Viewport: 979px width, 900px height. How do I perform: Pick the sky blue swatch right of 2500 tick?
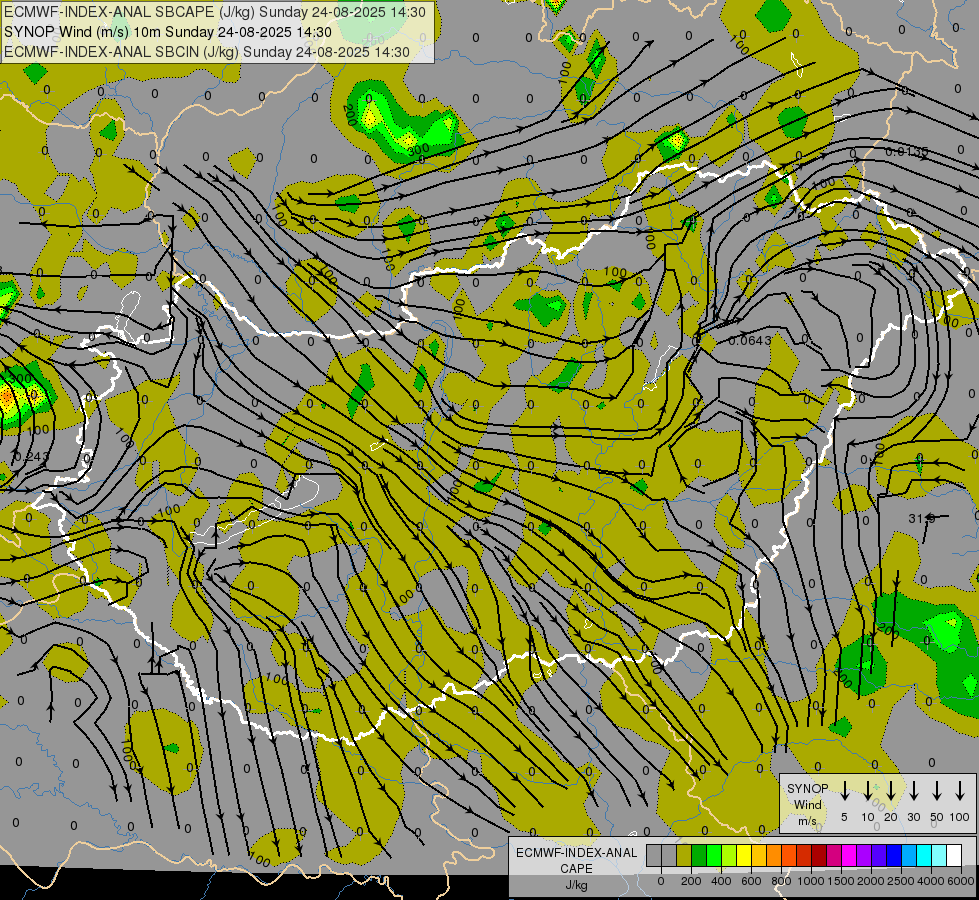point(910,856)
